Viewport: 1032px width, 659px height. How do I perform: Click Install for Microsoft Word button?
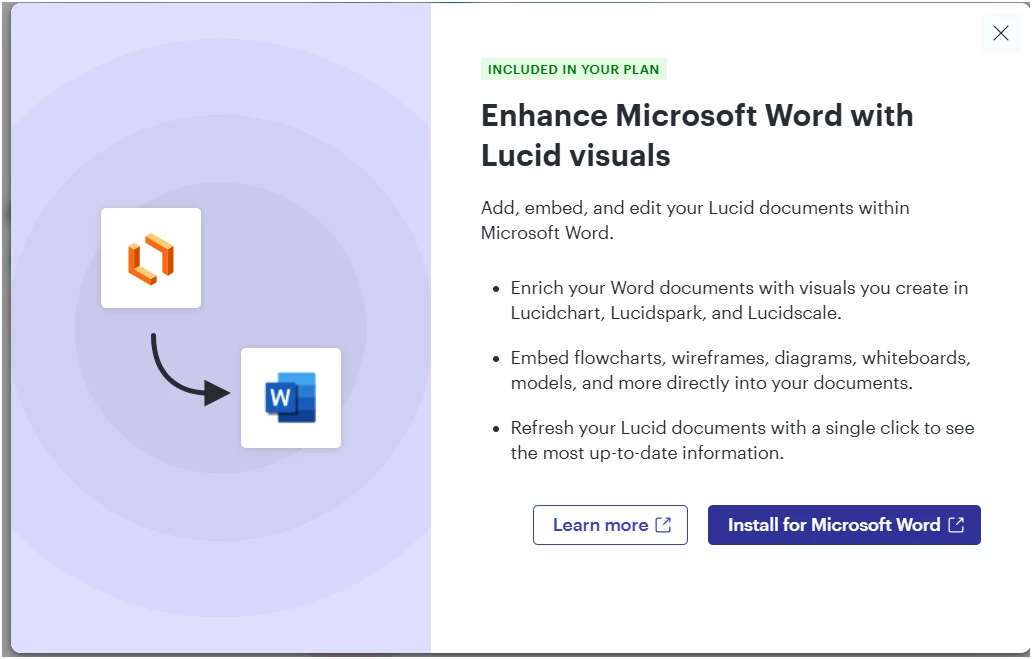point(844,525)
